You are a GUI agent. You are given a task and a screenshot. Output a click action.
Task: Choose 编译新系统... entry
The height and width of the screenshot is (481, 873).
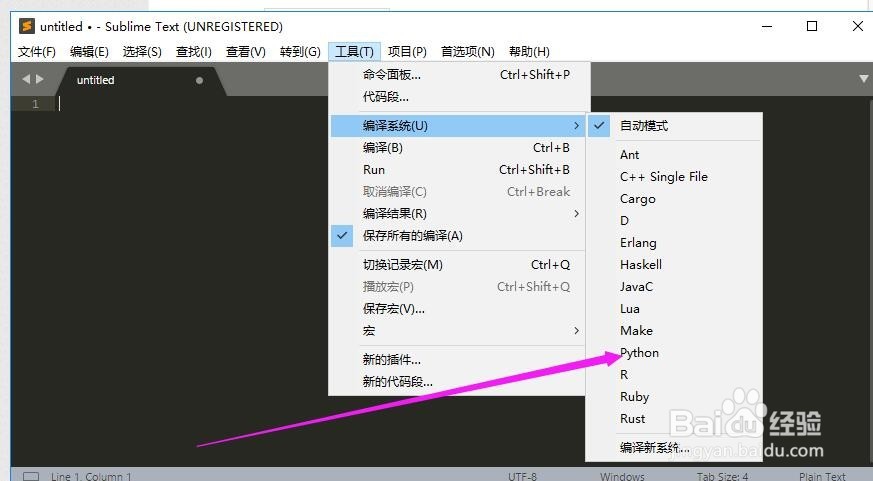674,448
